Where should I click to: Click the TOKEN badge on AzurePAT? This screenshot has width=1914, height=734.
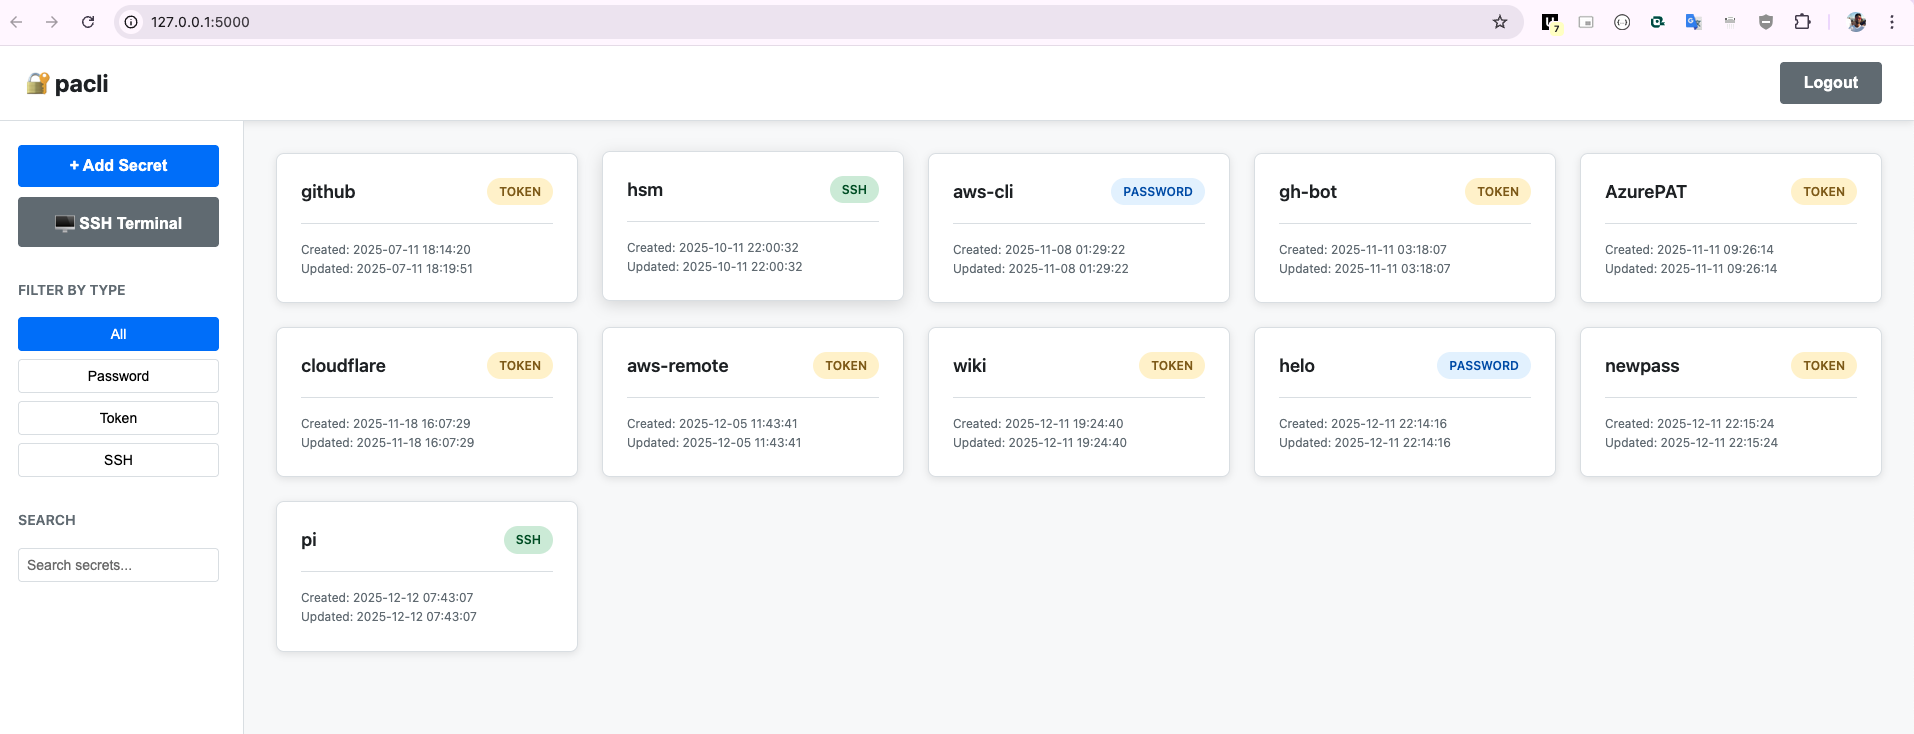(1824, 192)
